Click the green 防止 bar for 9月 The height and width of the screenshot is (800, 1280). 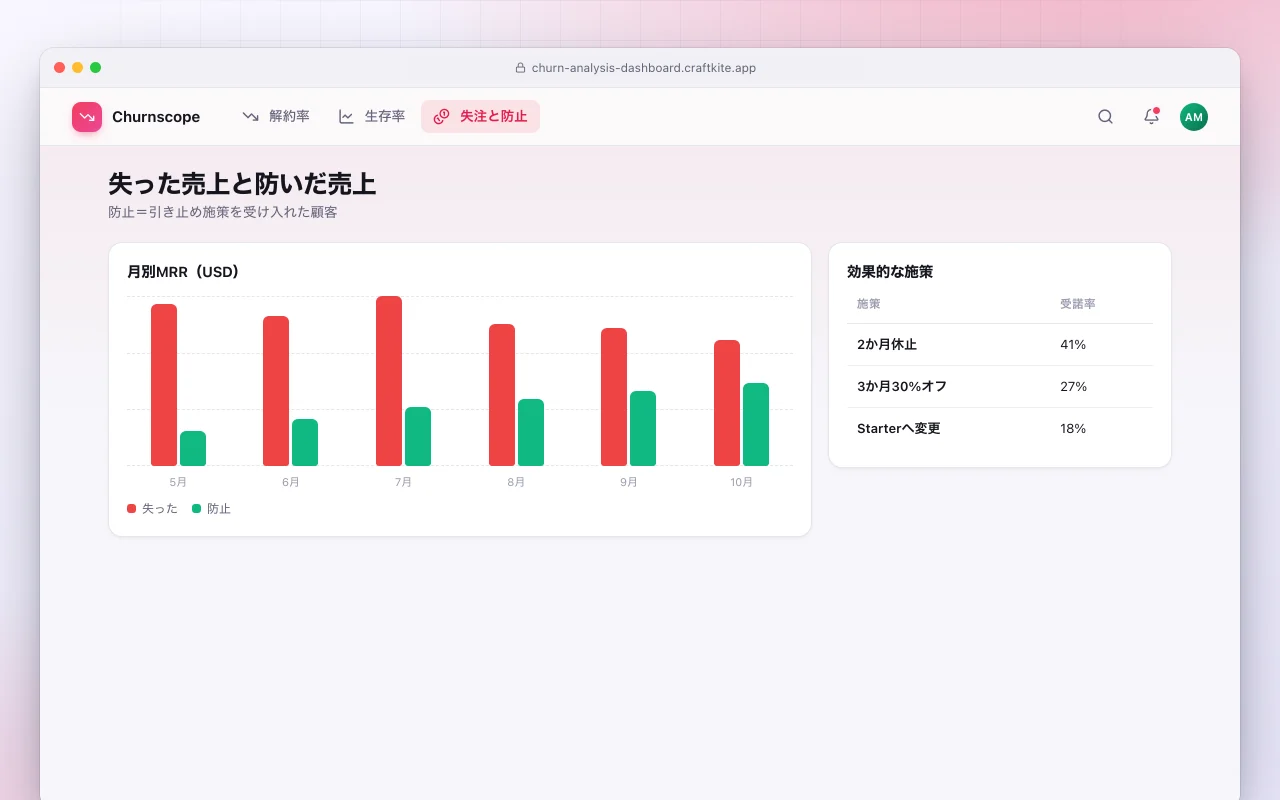(x=643, y=429)
